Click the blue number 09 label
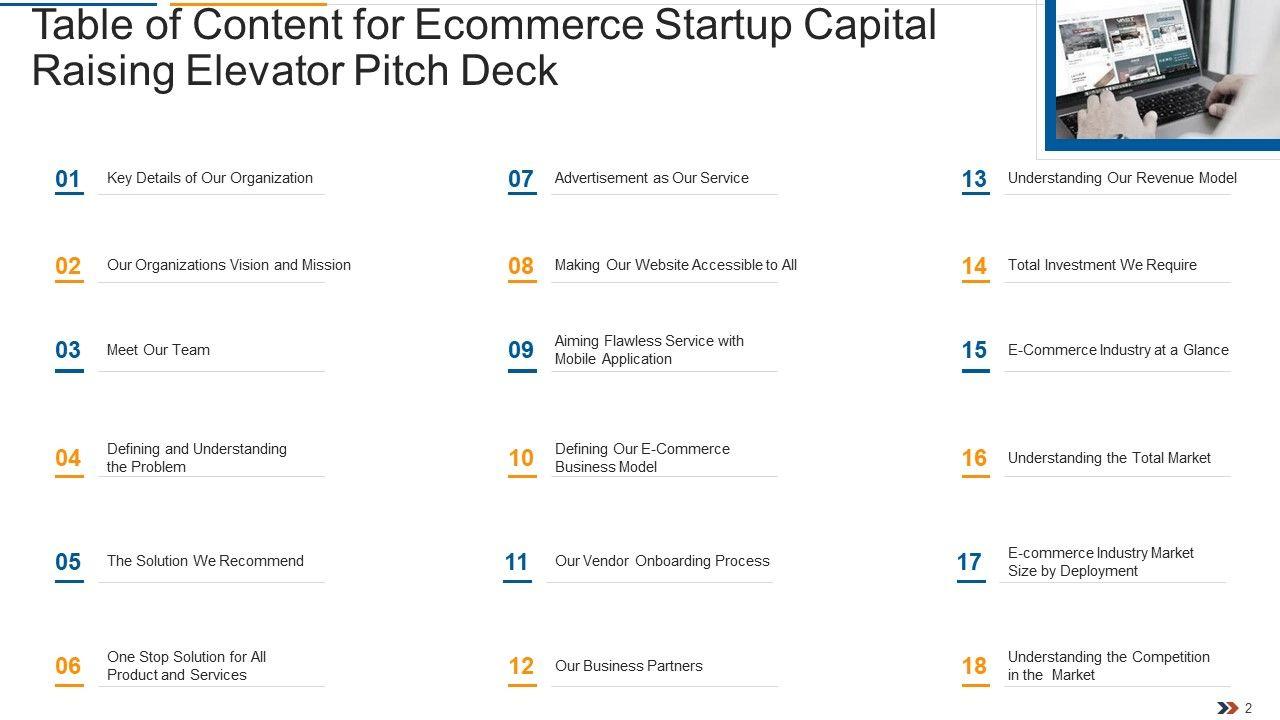1280x720 pixels. coord(521,350)
